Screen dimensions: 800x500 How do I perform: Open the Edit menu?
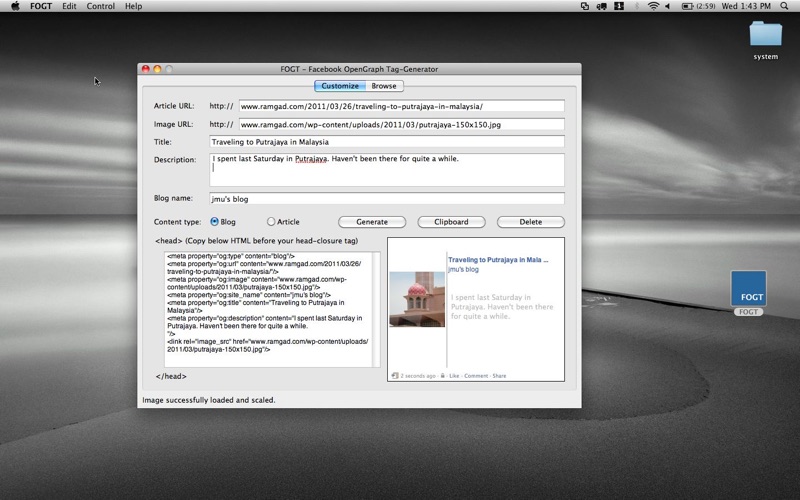tap(69, 6)
